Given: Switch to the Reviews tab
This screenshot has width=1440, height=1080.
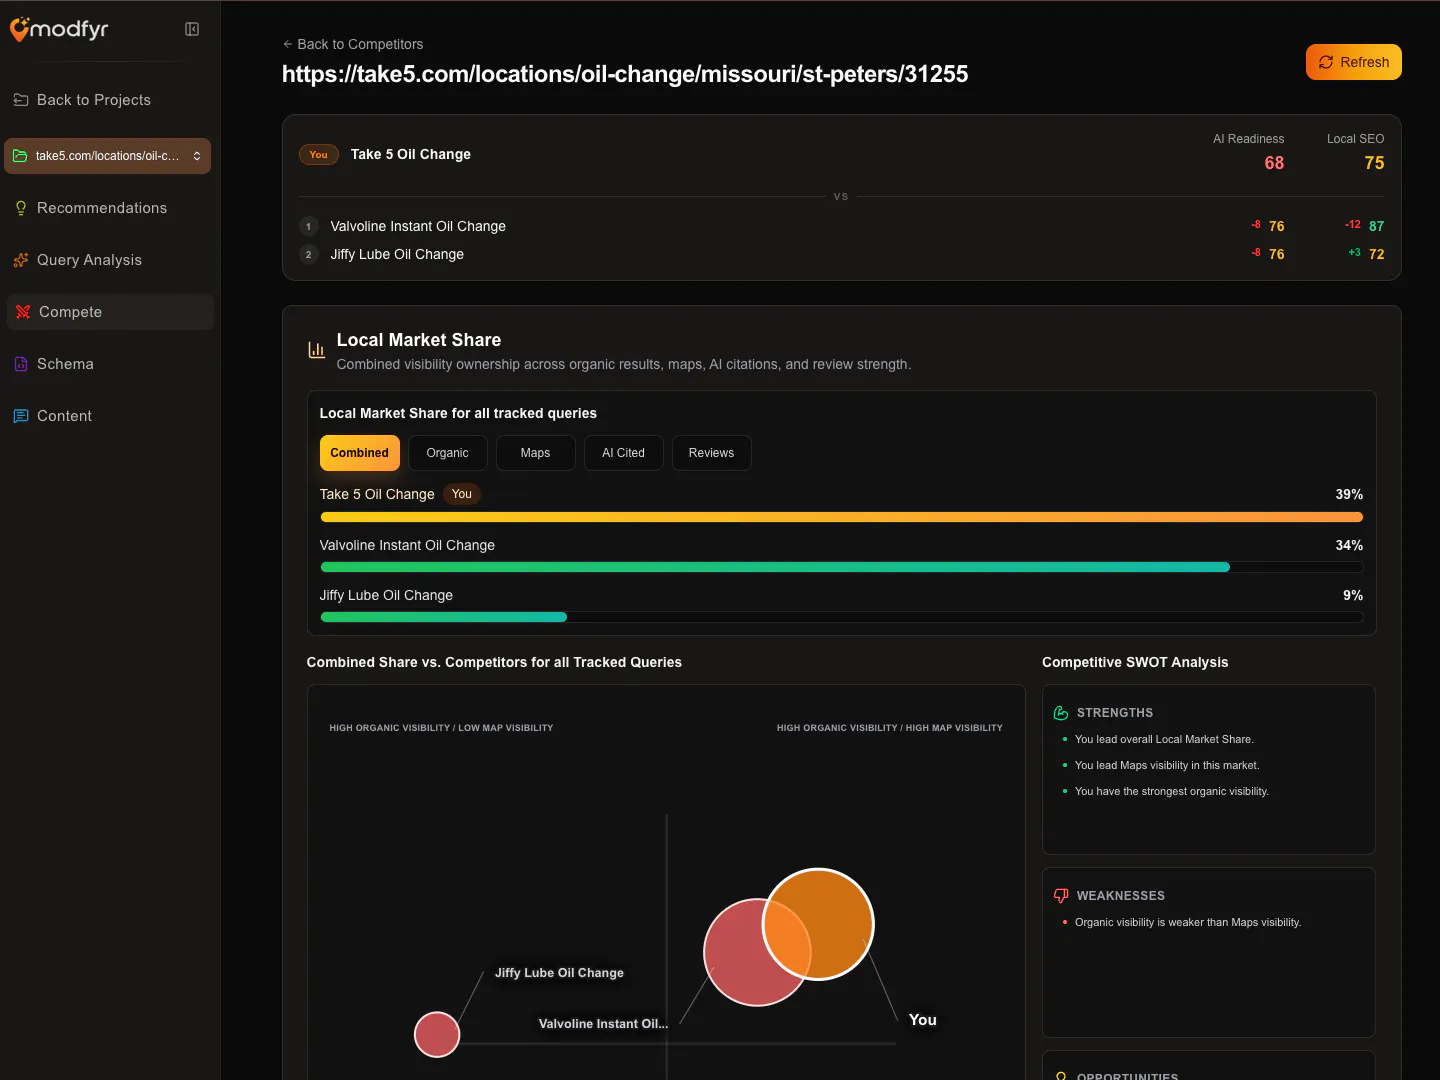Looking at the screenshot, I should [x=711, y=453].
